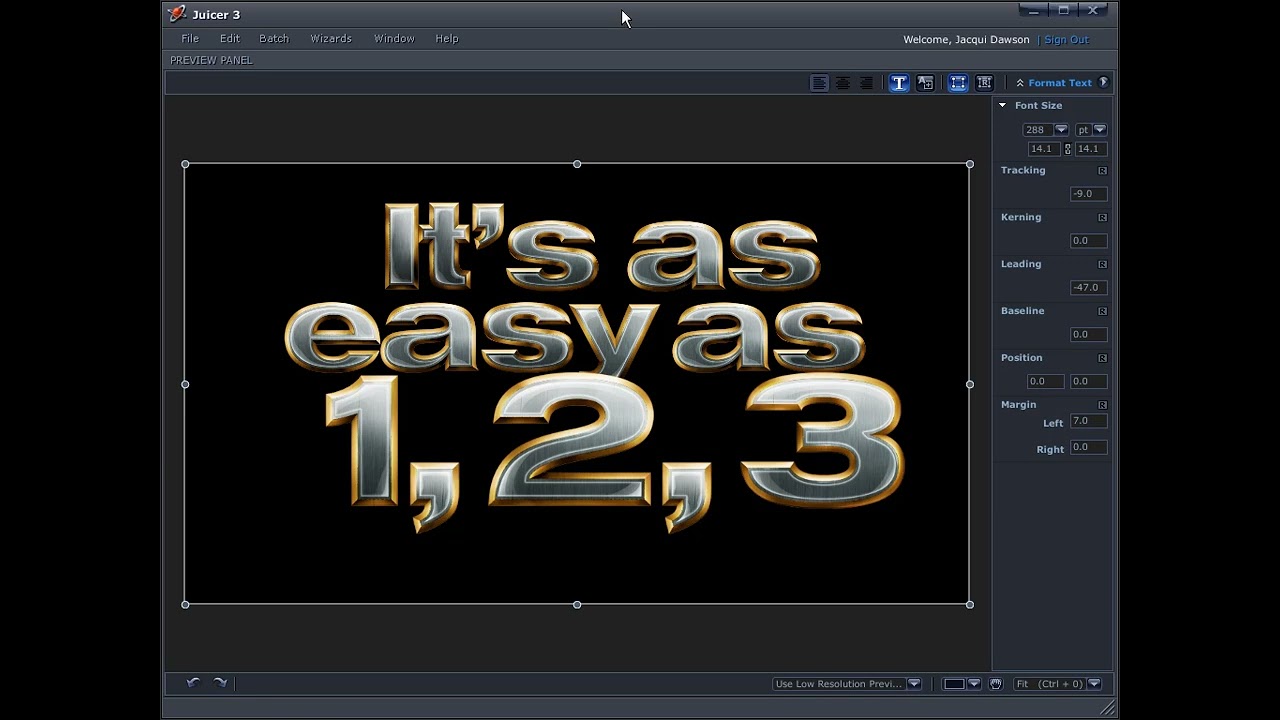1280x720 pixels.
Task: Click the Tracking value field -9.0
Action: (1087, 194)
